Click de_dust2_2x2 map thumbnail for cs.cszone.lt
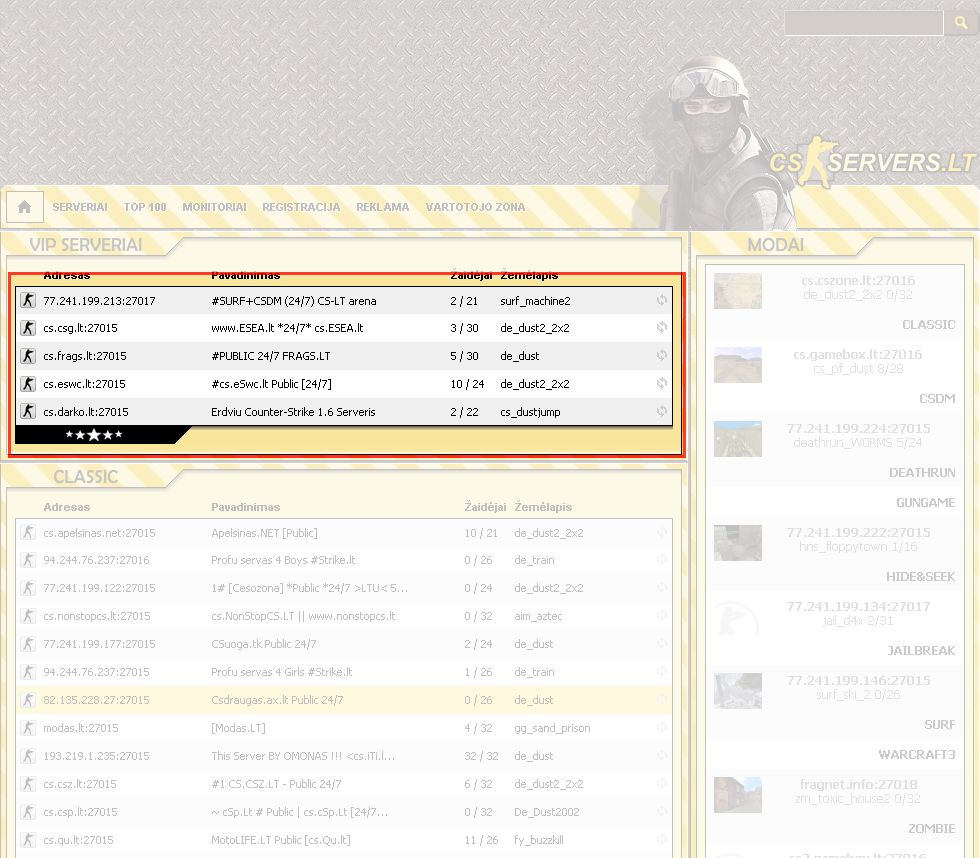Image resolution: width=980 pixels, height=858 pixels. click(738, 291)
